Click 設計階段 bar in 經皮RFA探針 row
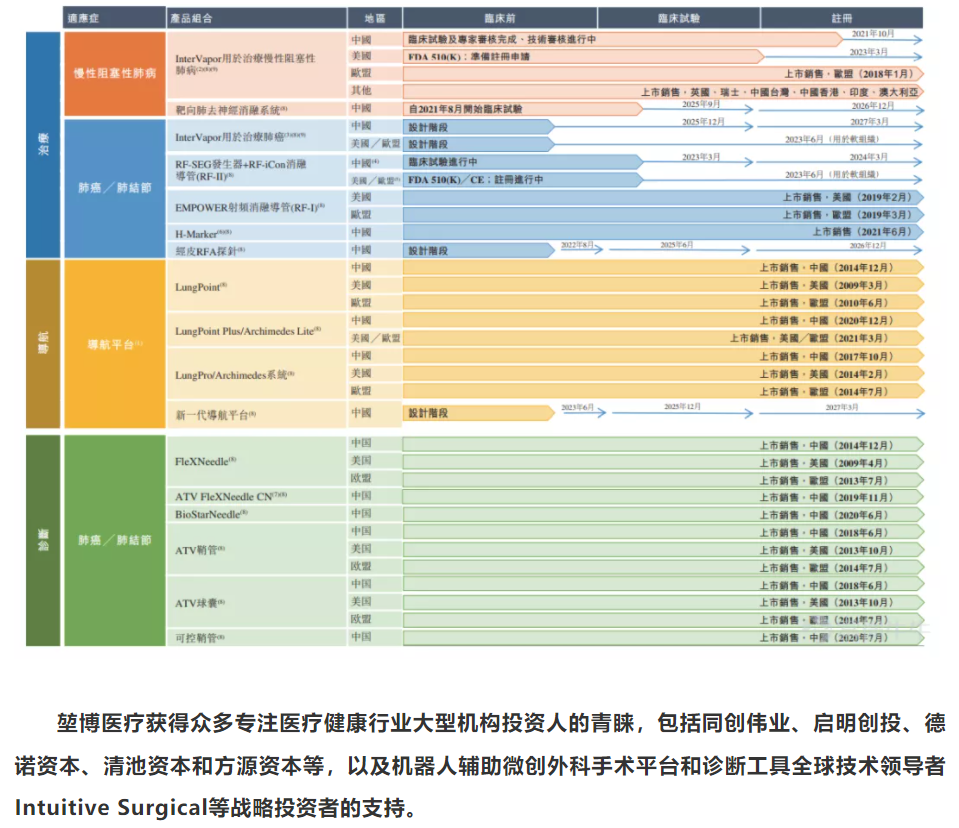 pyautogui.click(x=479, y=250)
